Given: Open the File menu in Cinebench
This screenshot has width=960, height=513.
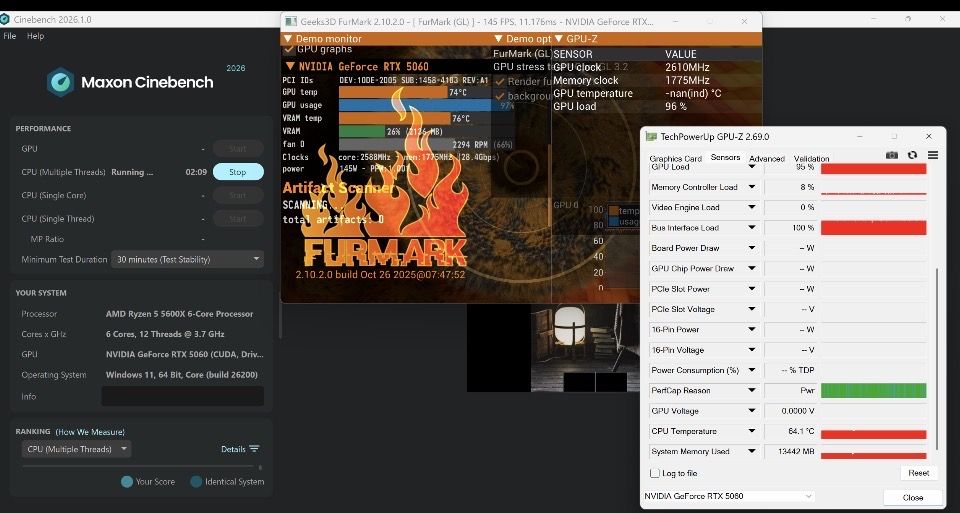Looking at the screenshot, I should pos(10,36).
